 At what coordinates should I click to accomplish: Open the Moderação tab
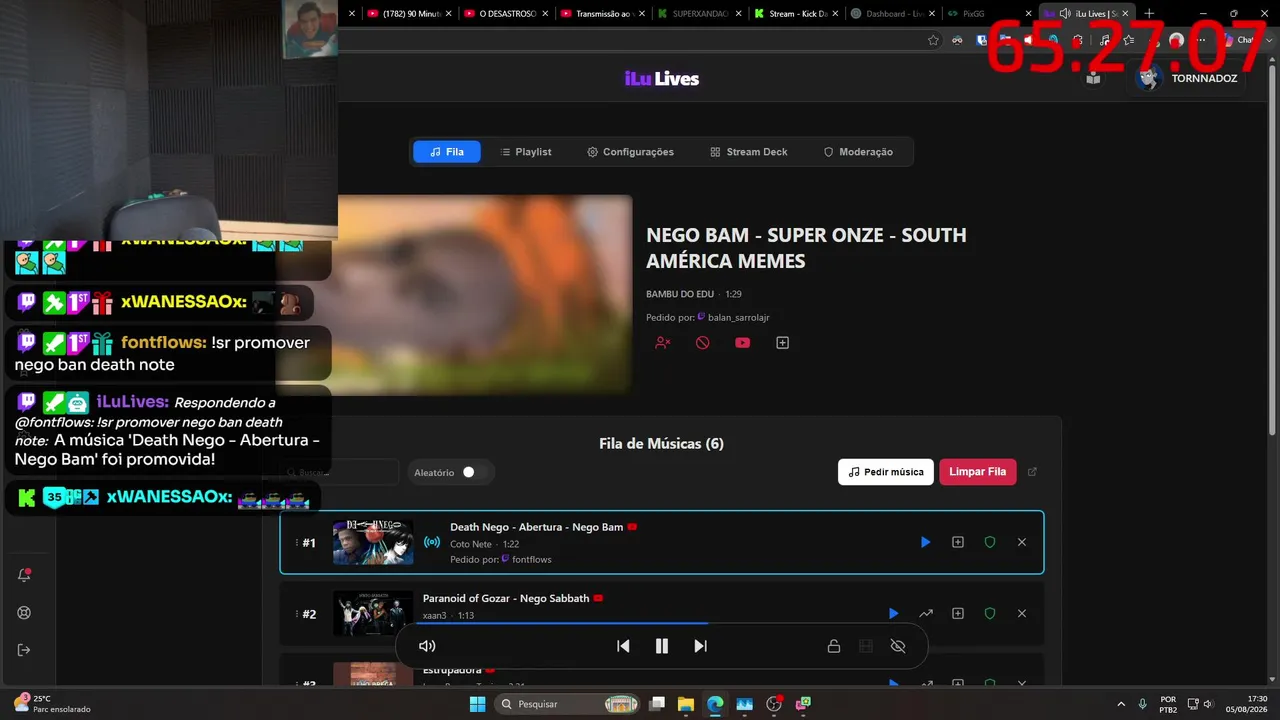click(x=858, y=152)
